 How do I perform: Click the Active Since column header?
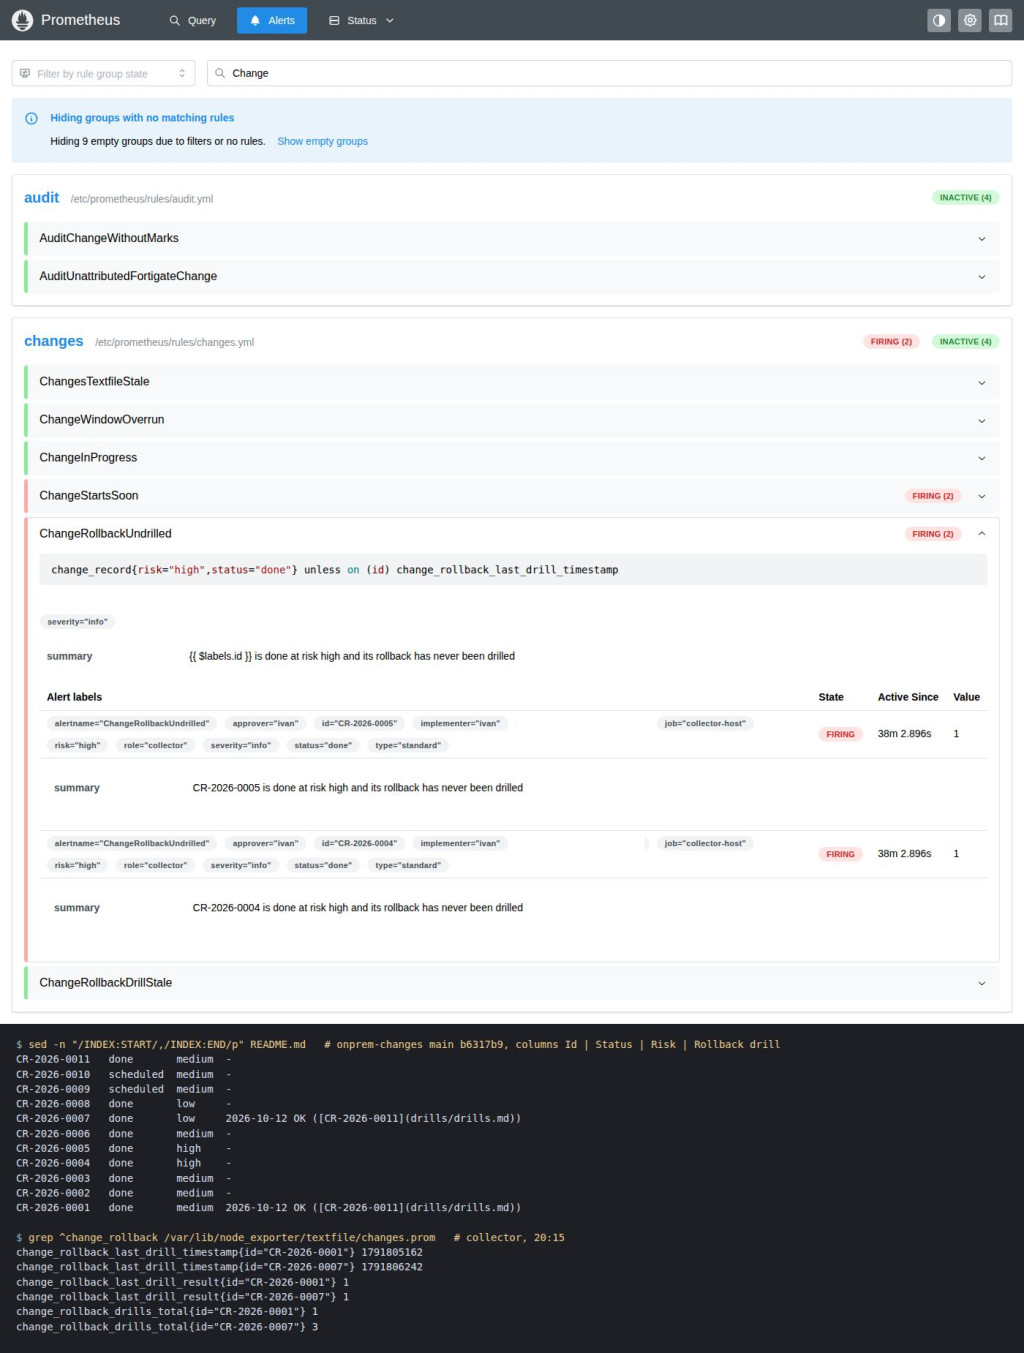908,697
